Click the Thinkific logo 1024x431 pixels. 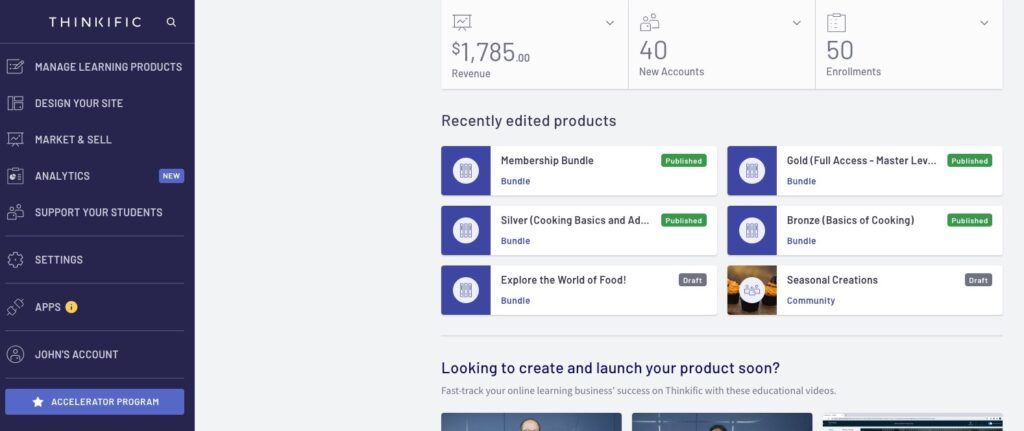[95, 22]
